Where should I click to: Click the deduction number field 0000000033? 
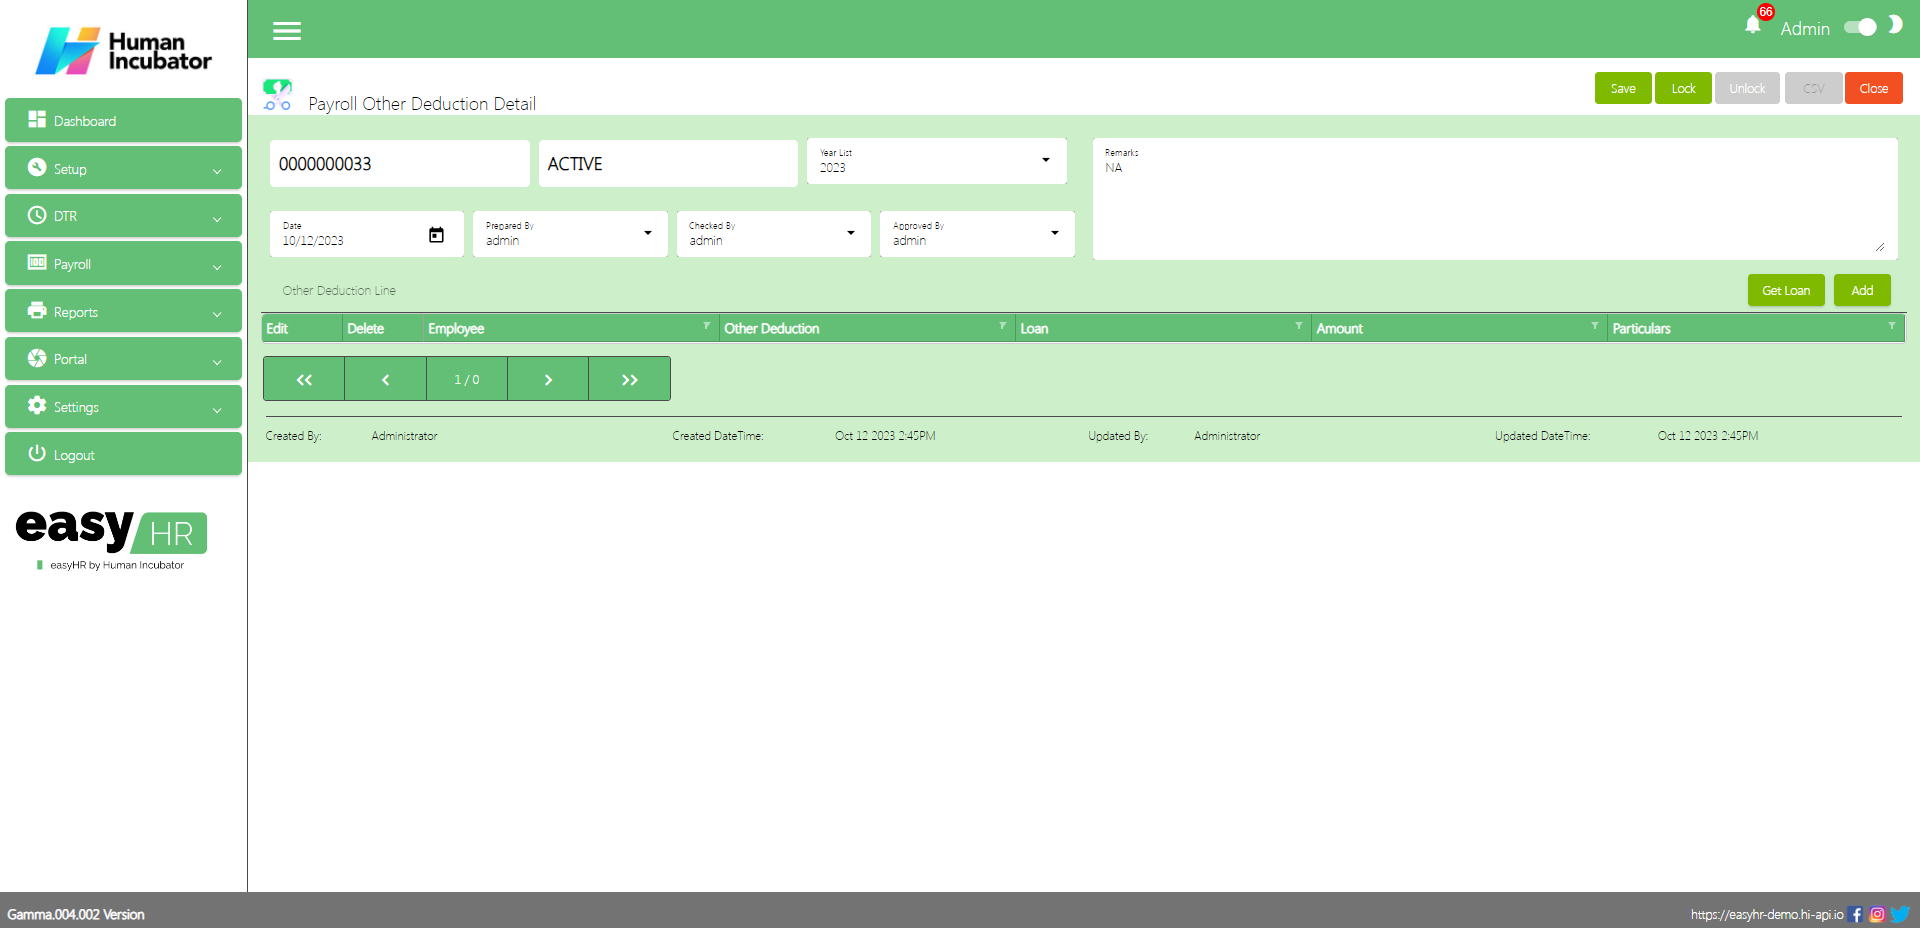pyautogui.click(x=400, y=163)
